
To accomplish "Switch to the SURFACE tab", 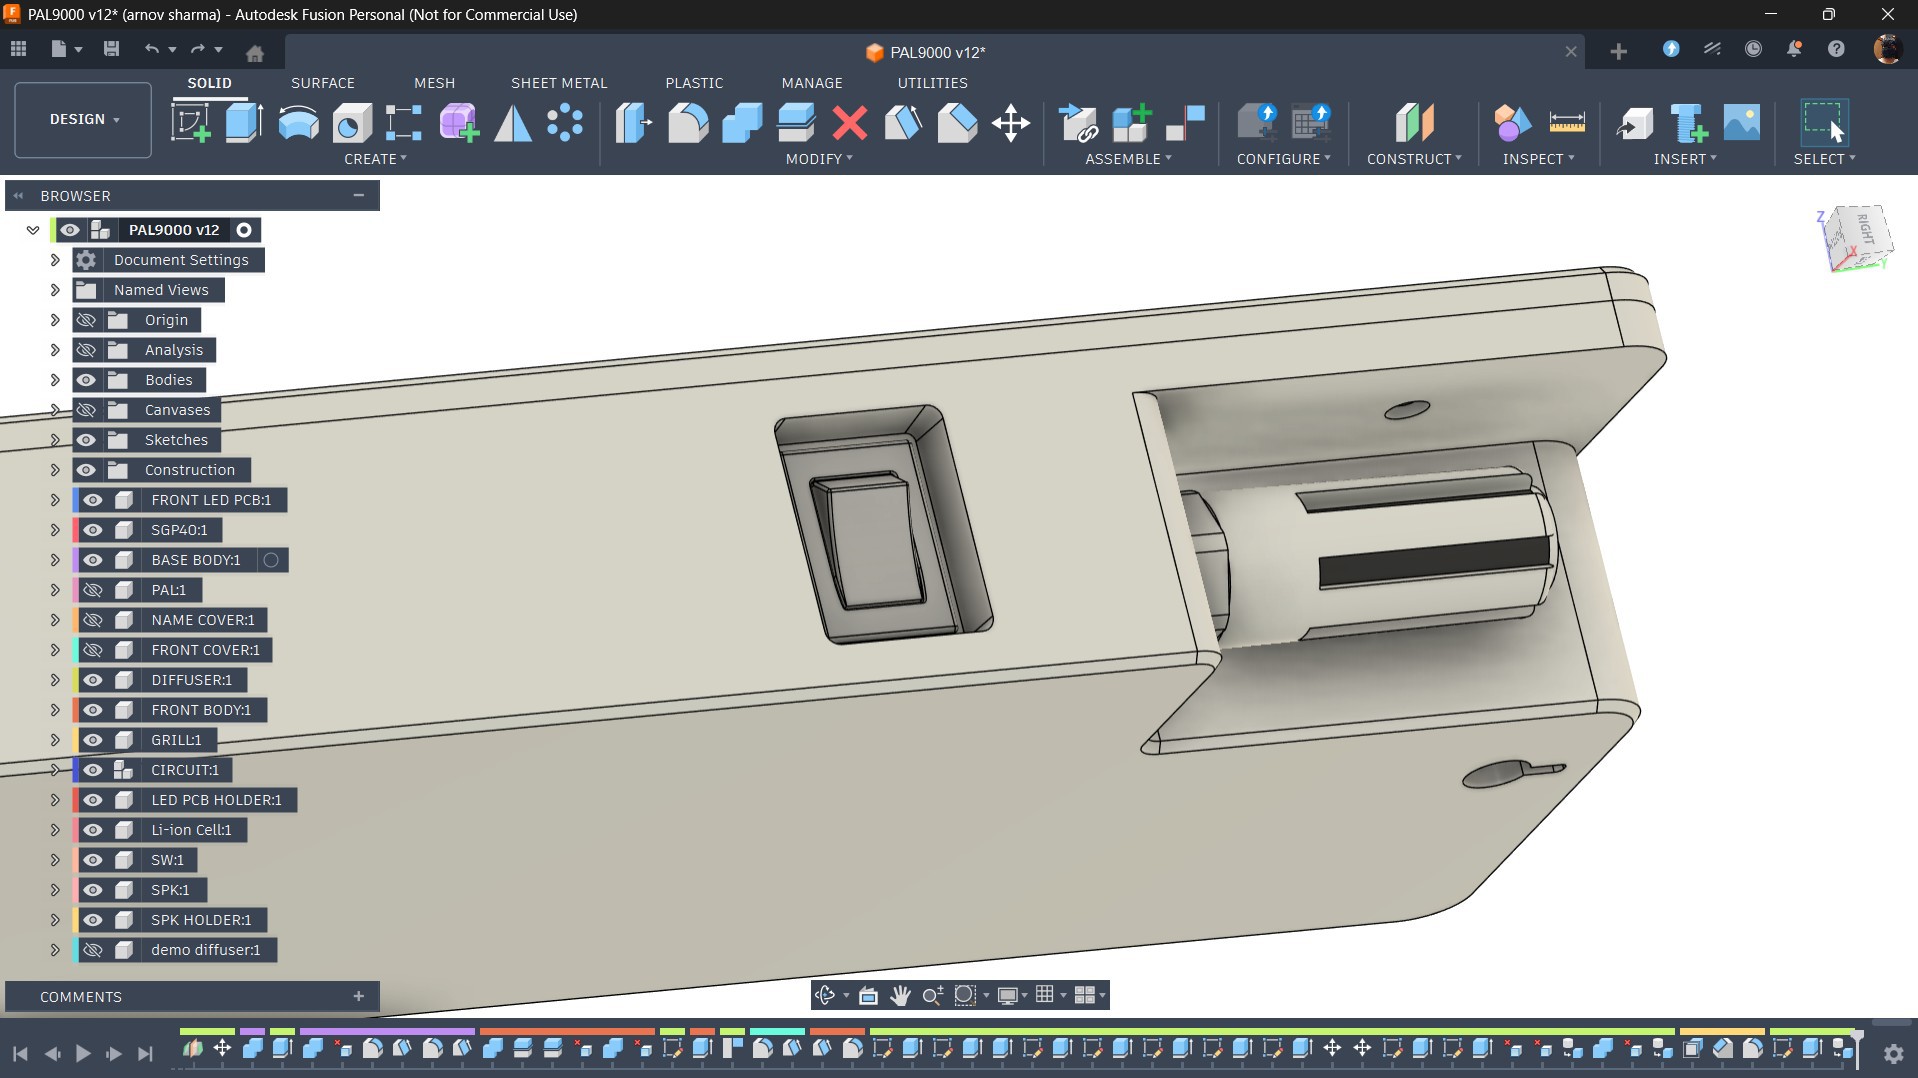I will tap(322, 83).
